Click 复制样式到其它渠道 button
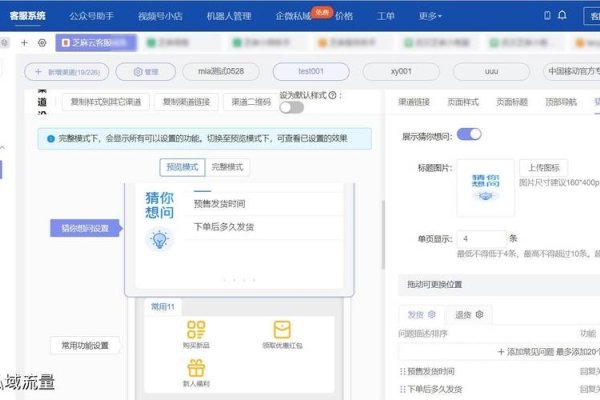 (106, 102)
